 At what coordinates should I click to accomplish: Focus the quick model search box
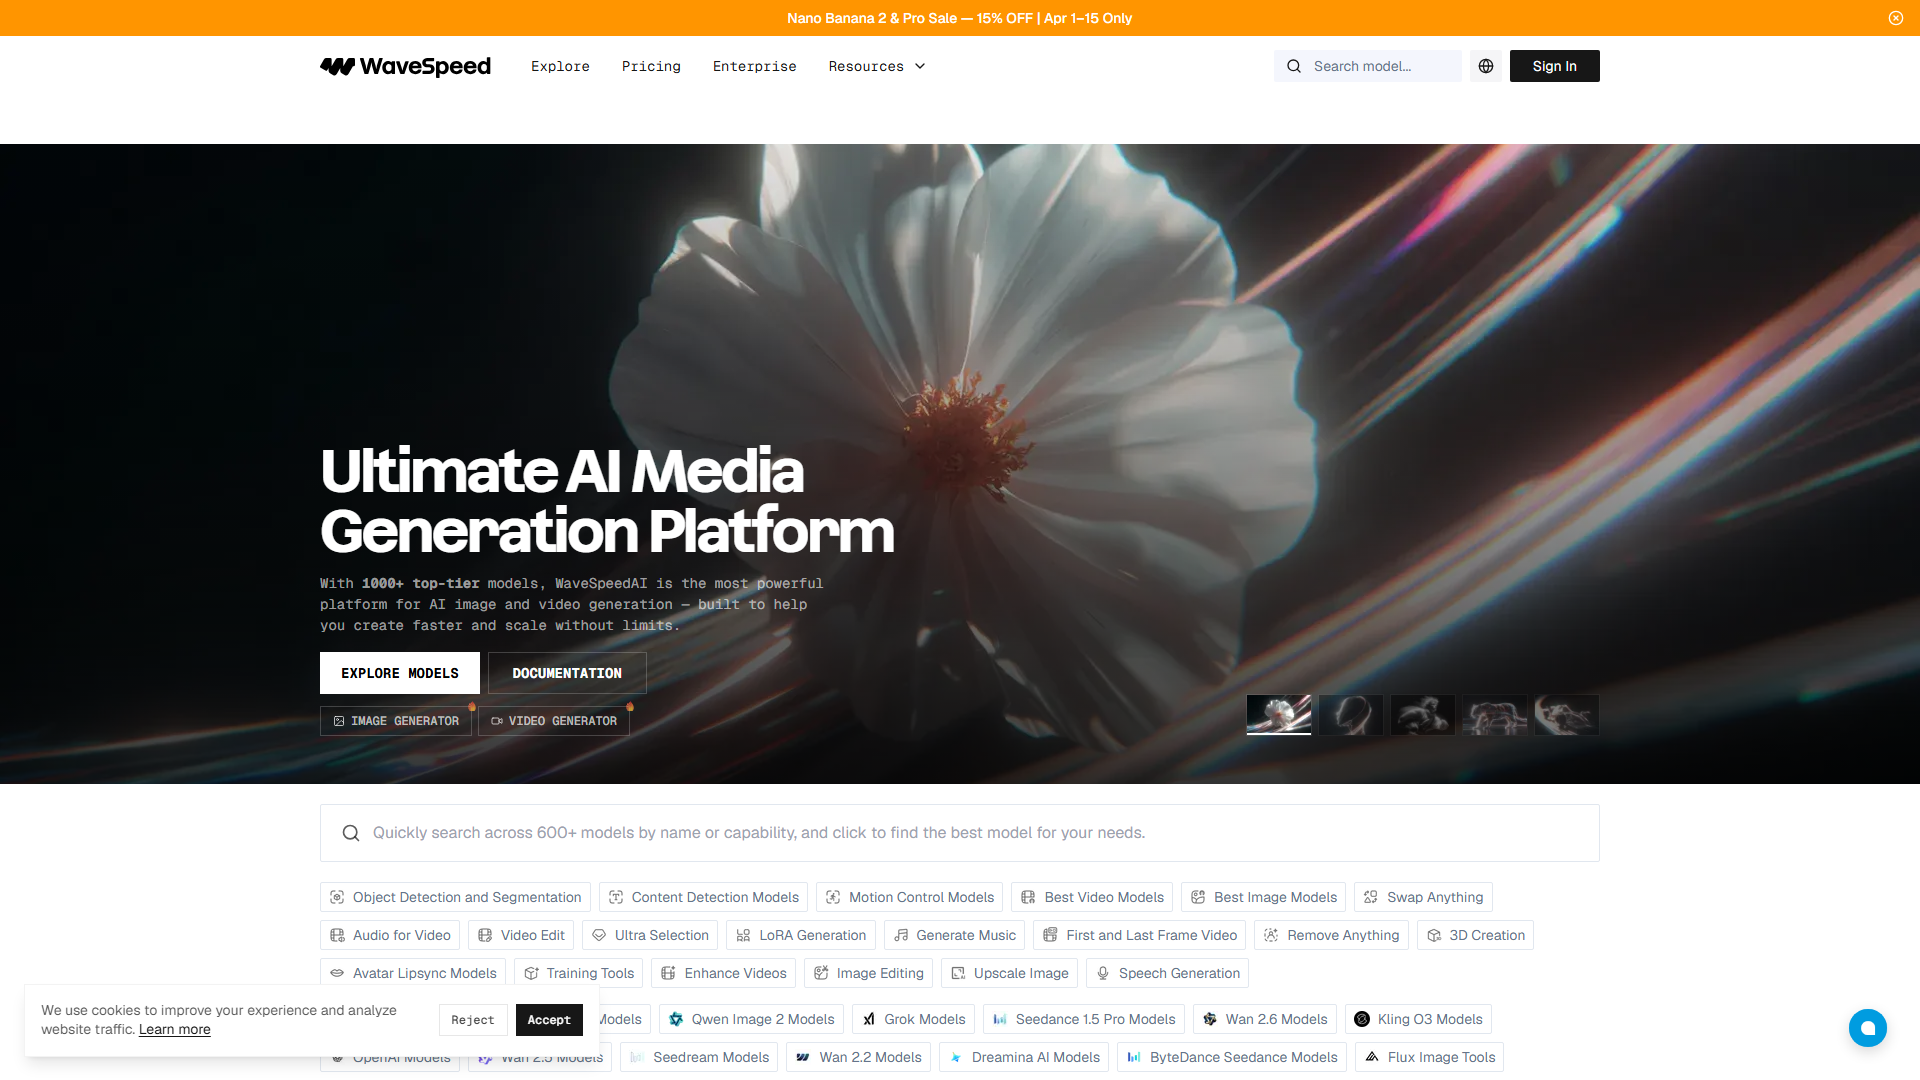click(960, 833)
